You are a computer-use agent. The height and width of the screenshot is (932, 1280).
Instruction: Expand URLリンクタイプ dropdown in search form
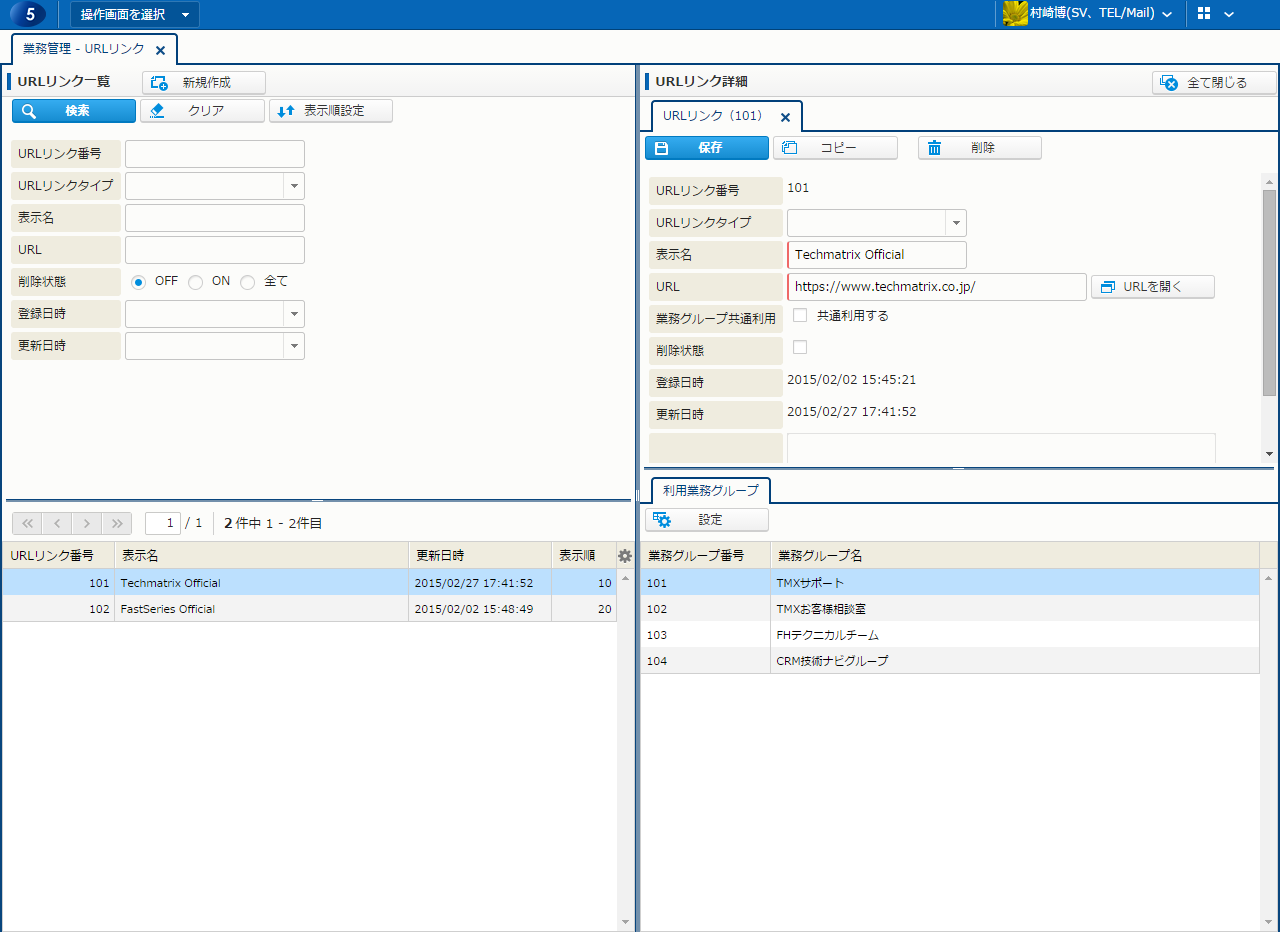(294, 186)
